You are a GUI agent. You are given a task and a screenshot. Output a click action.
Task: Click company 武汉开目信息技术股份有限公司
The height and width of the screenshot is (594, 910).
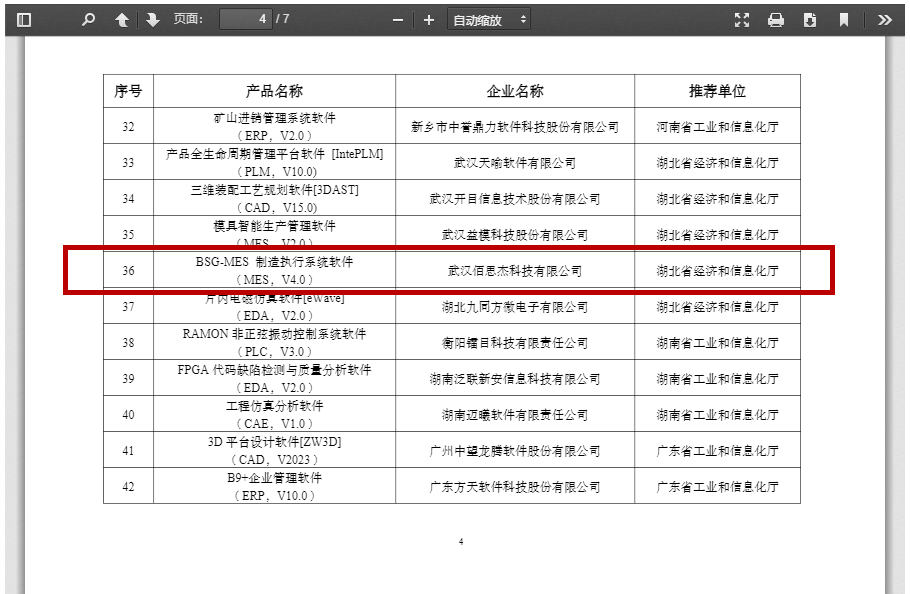515,199
